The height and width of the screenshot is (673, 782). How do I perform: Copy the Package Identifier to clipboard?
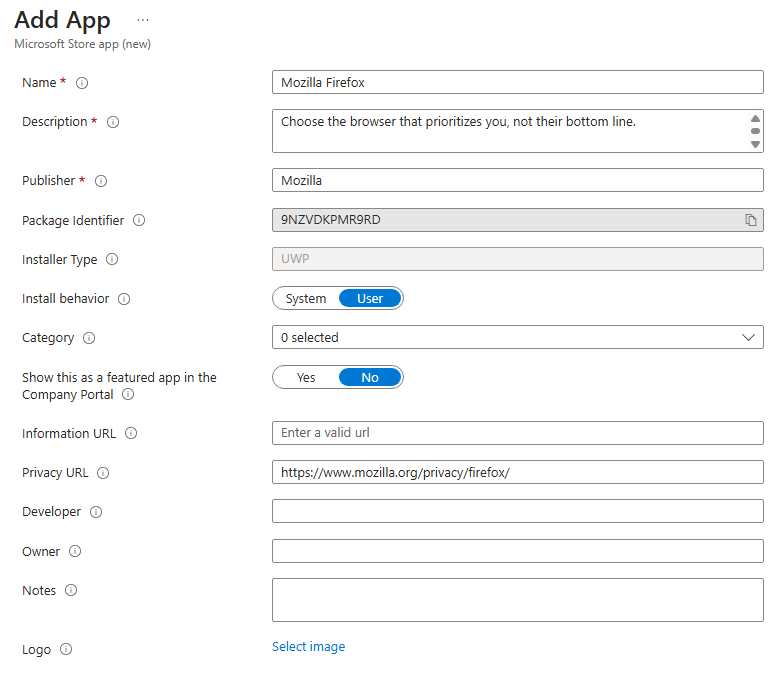pos(751,220)
